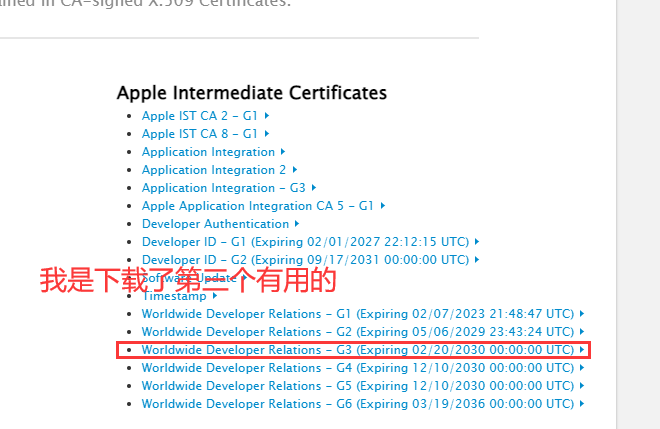Open the Apple IST CA 8 – G1 link
Screen dimensions: 660x429
(205, 134)
